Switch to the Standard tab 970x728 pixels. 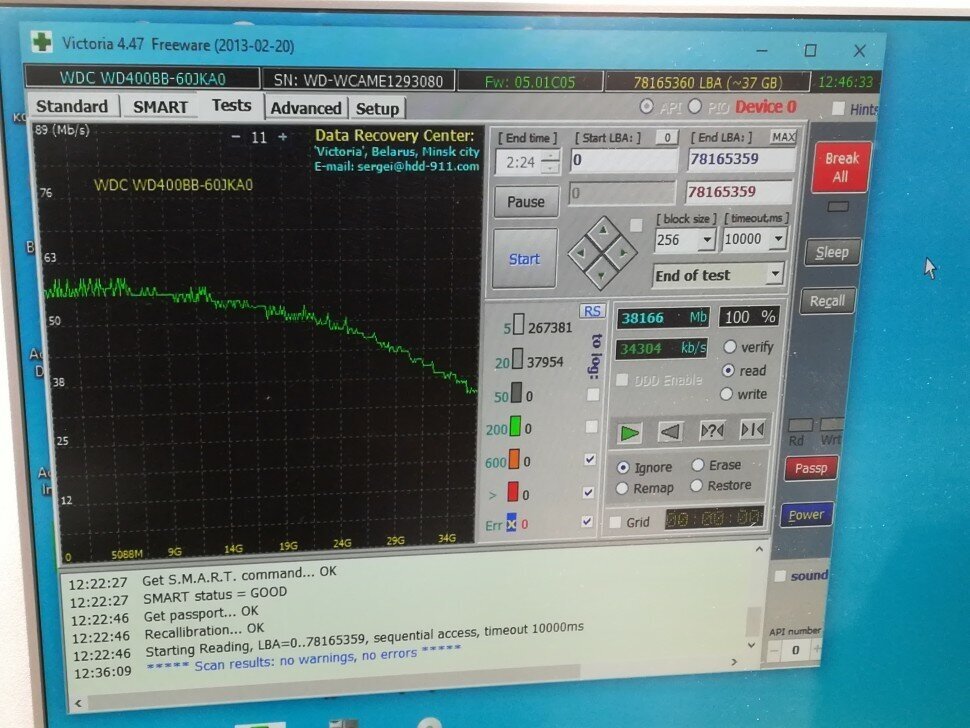click(x=72, y=106)
